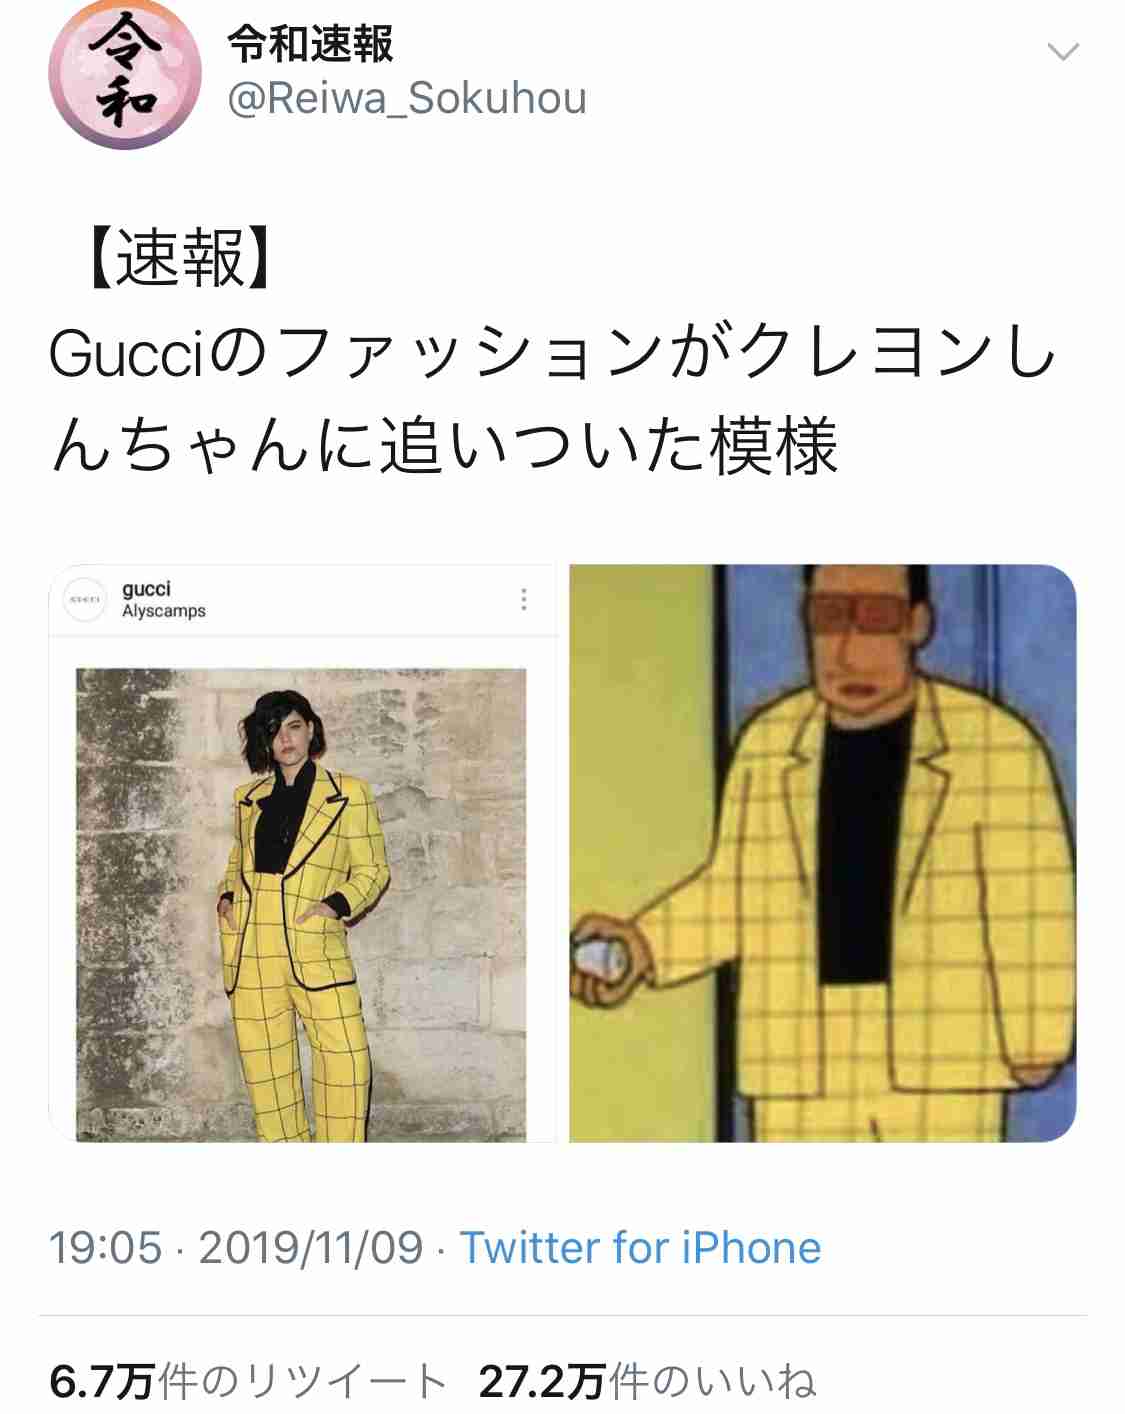Open the Twitter for iPhone source link
Image resolution: width=1125 pixels, height=1414 pixels.
pyautogui.click(x=640, y=1248)
